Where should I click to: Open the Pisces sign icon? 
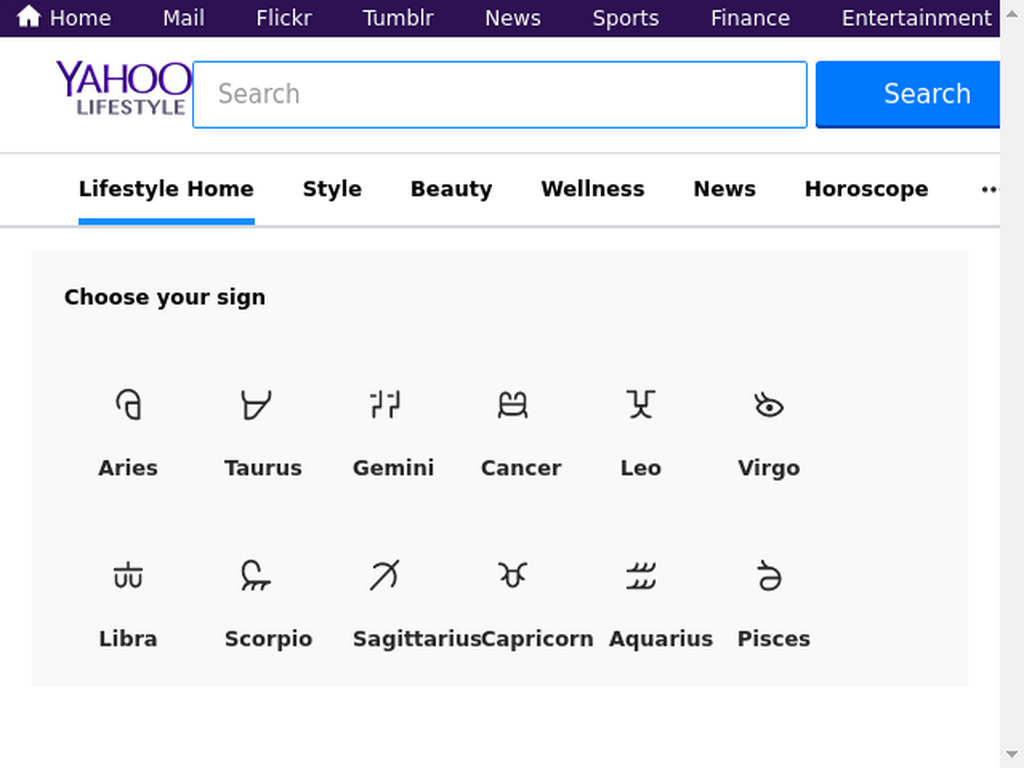point(769,575)
